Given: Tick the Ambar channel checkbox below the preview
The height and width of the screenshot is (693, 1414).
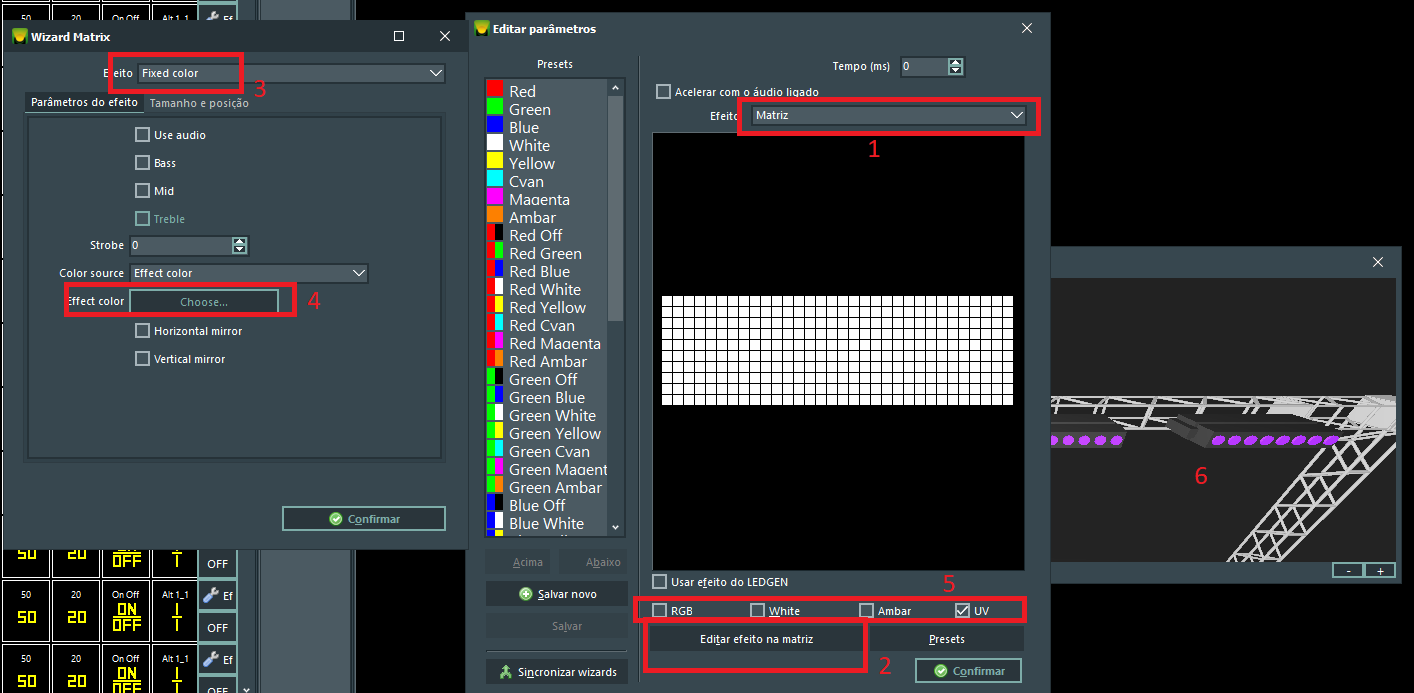Looking at the screenshot, I should (x=866, y=610).
